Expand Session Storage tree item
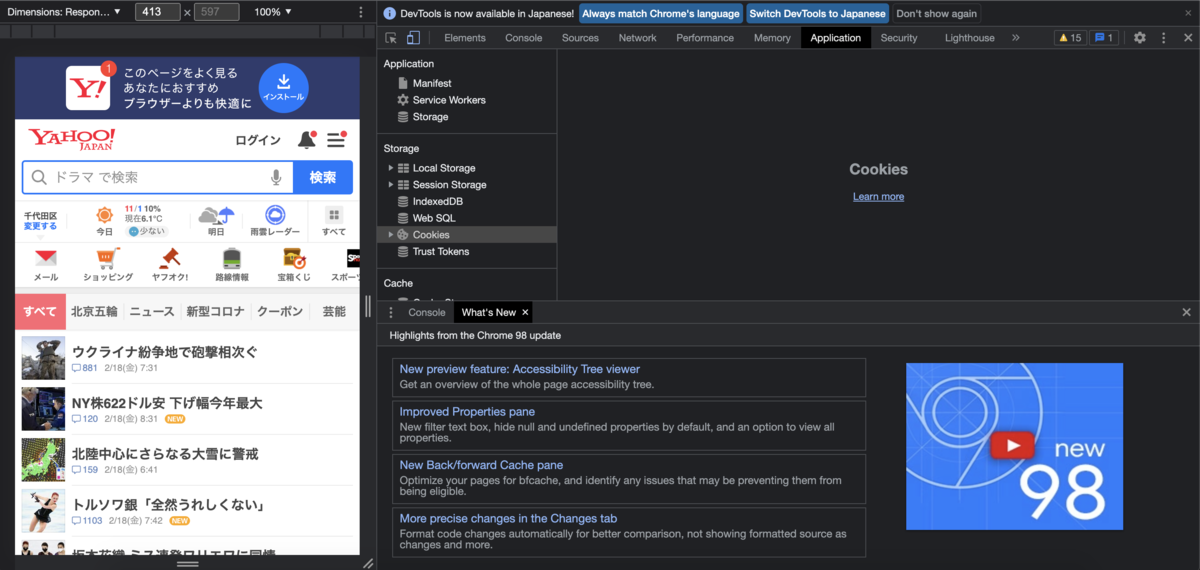The width and height of the screenshot is (1200, 570). pyautogui.click(x=391, y=185)
